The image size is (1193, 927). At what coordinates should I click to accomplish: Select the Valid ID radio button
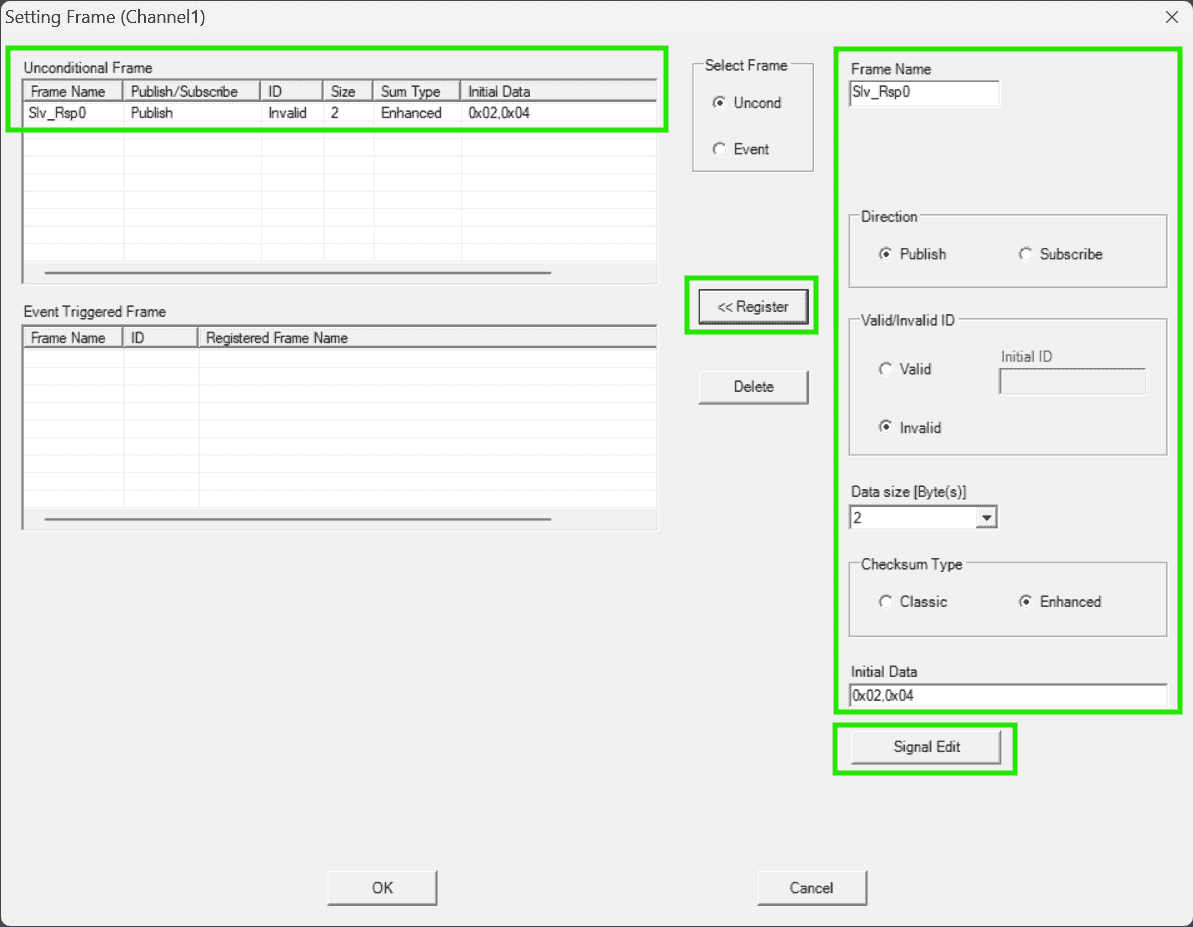(886, 369)
